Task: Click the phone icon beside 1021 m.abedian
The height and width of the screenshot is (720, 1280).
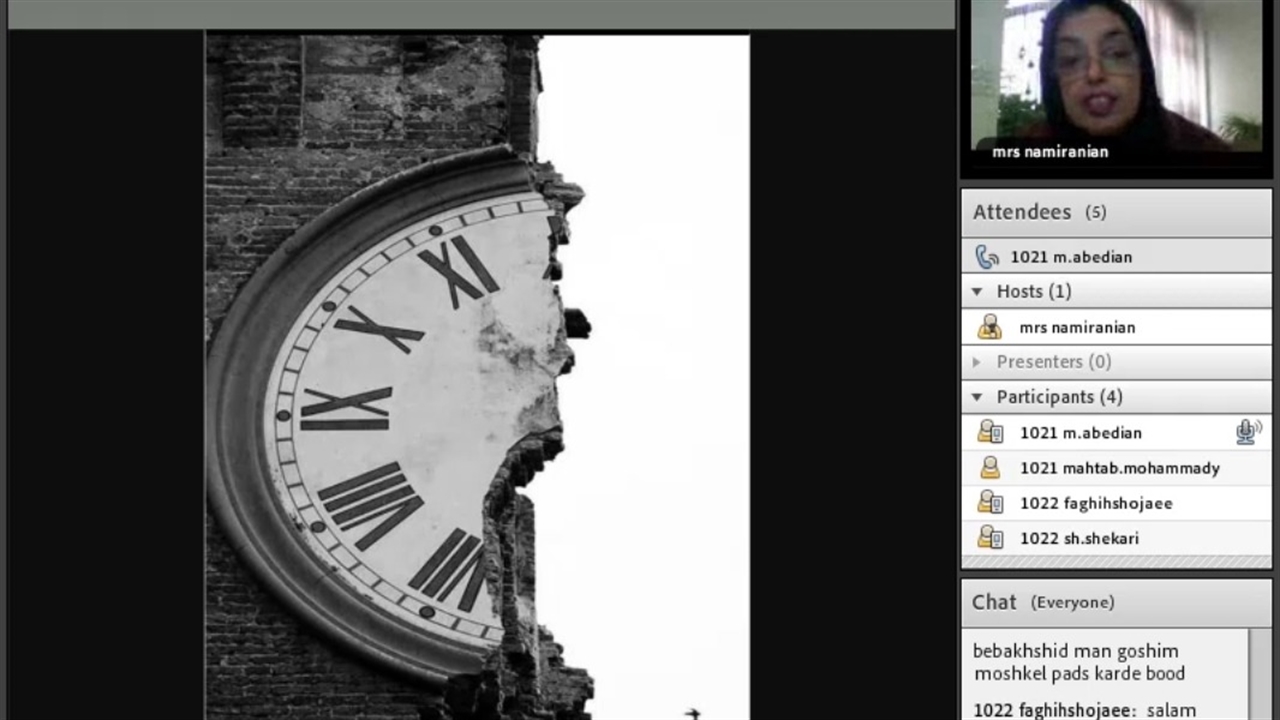Action: pos(987,257)
